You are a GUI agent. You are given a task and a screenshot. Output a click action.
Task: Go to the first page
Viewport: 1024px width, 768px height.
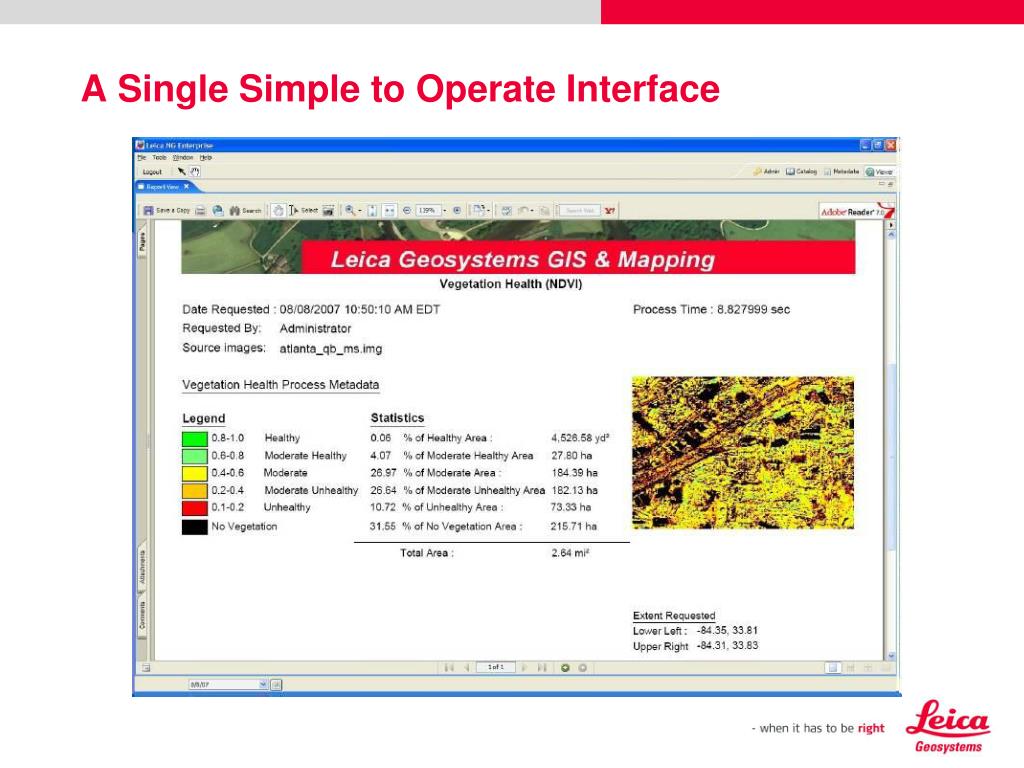click(449, 667)
